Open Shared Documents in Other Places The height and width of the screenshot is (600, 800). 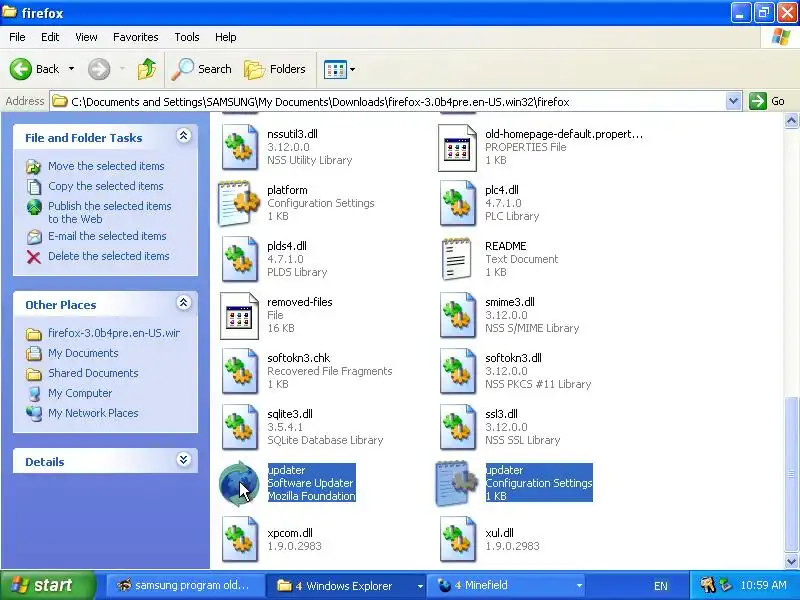click(x=93, y=373)
